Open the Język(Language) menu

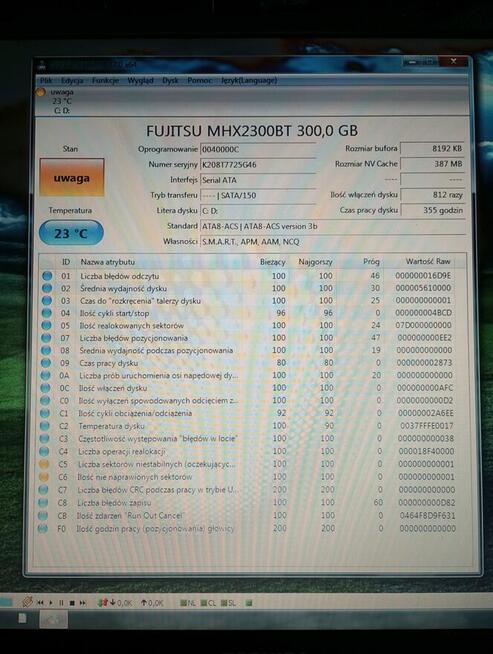tap(249, 80)
